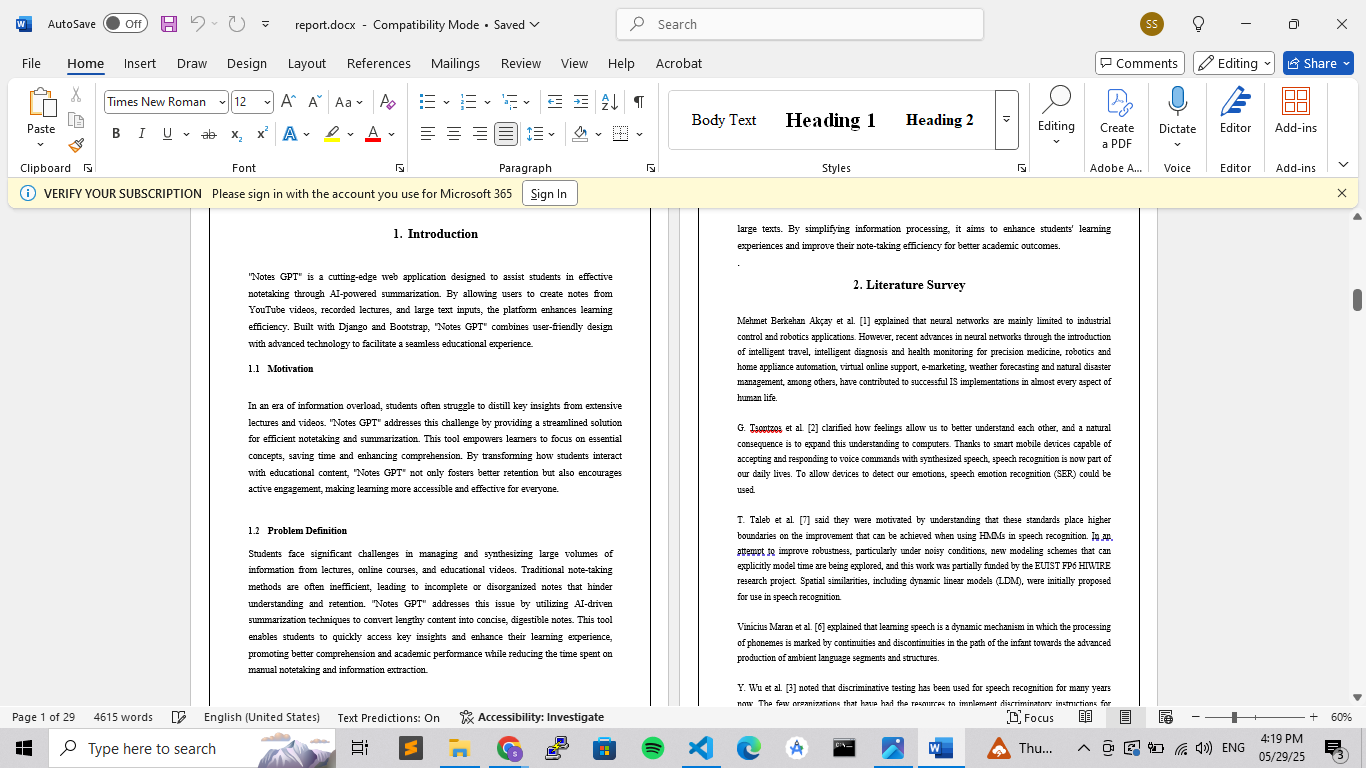Open the Editor pen tool
1366x768 pixels.
[x=1235, y=112]
